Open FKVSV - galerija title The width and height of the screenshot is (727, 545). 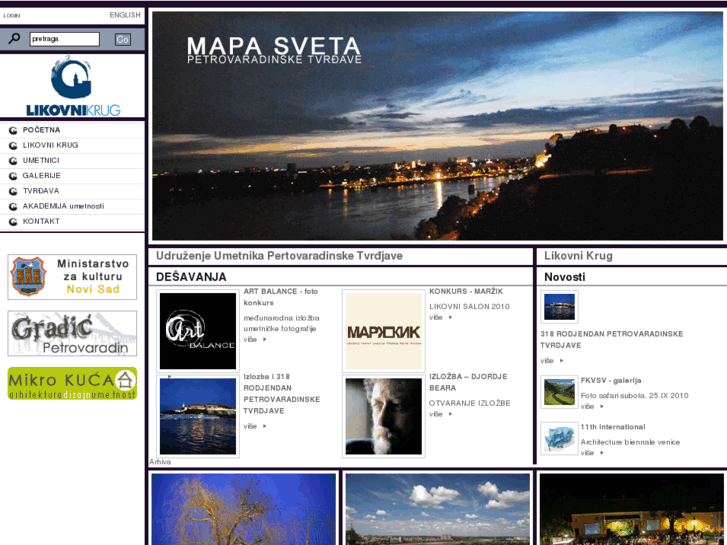point(611,380)
